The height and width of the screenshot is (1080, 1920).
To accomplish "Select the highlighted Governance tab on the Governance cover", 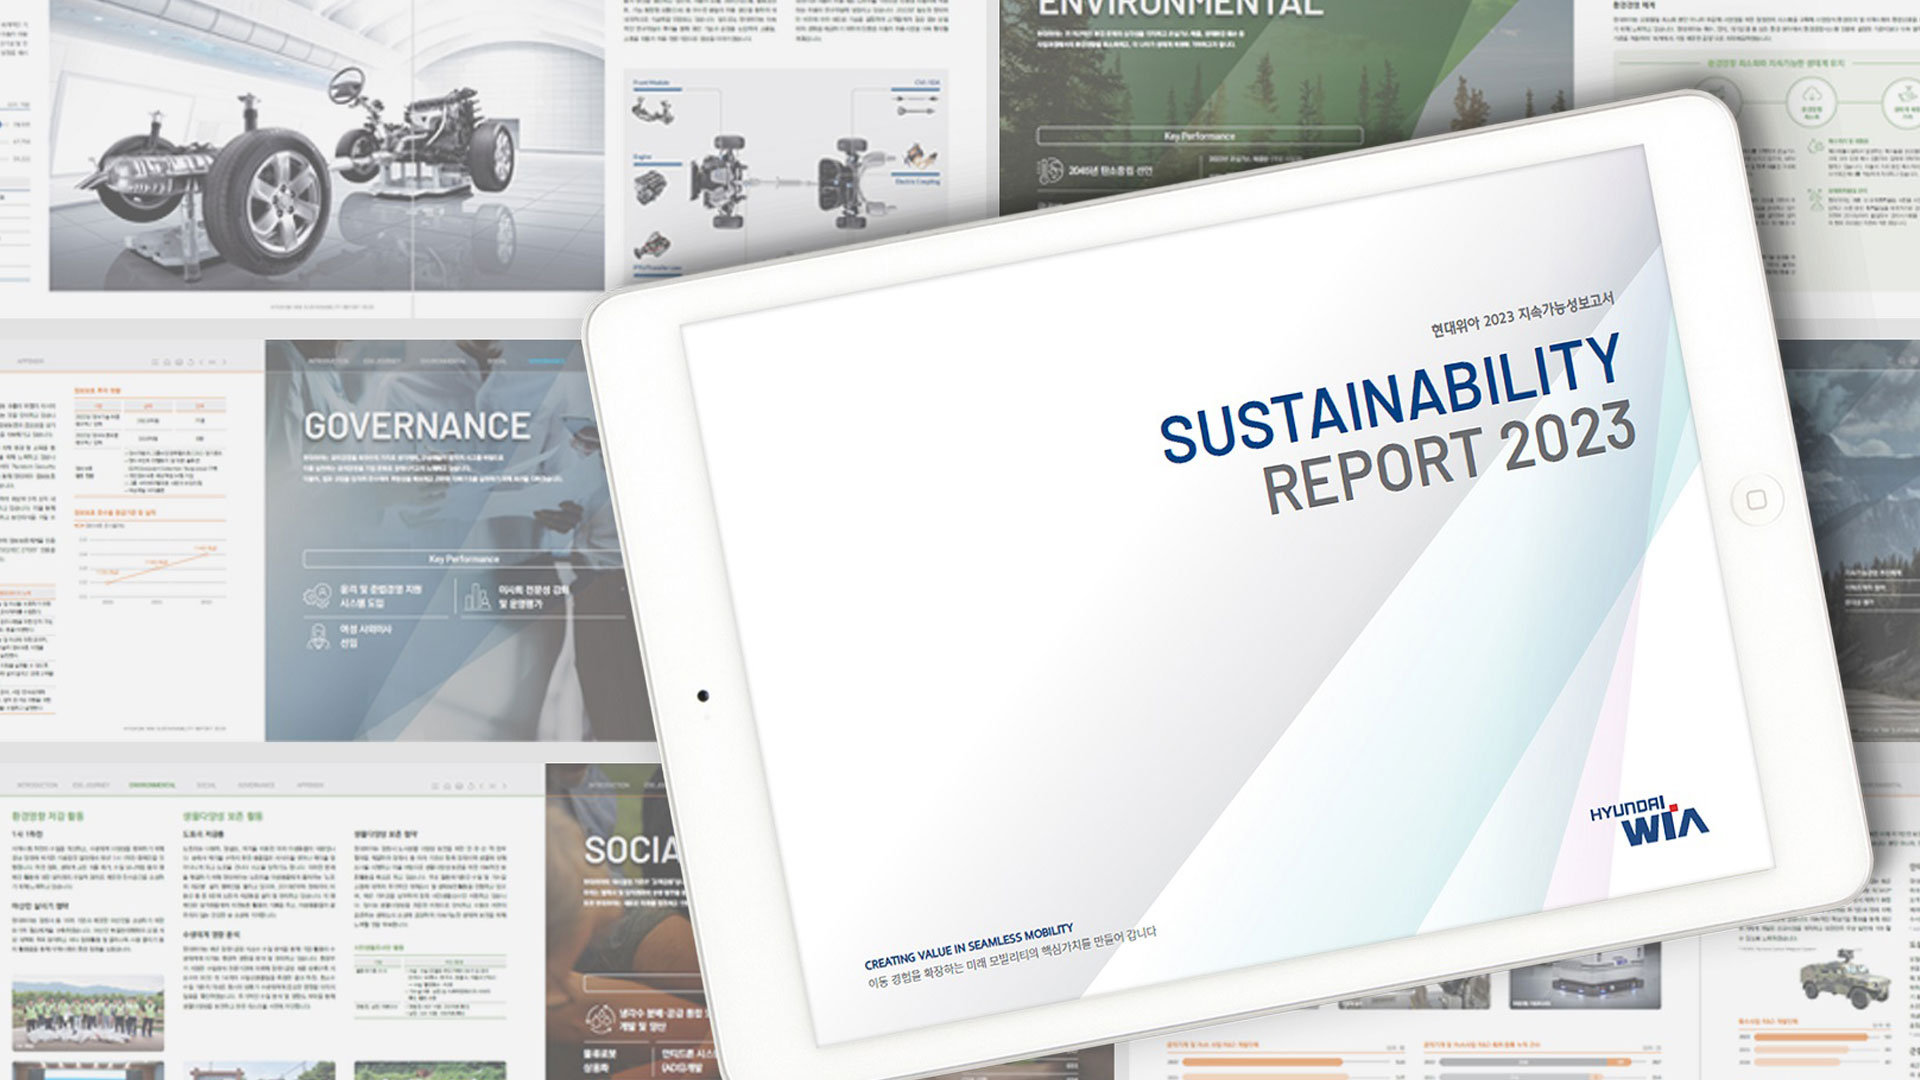I will (x=546, y=361).
